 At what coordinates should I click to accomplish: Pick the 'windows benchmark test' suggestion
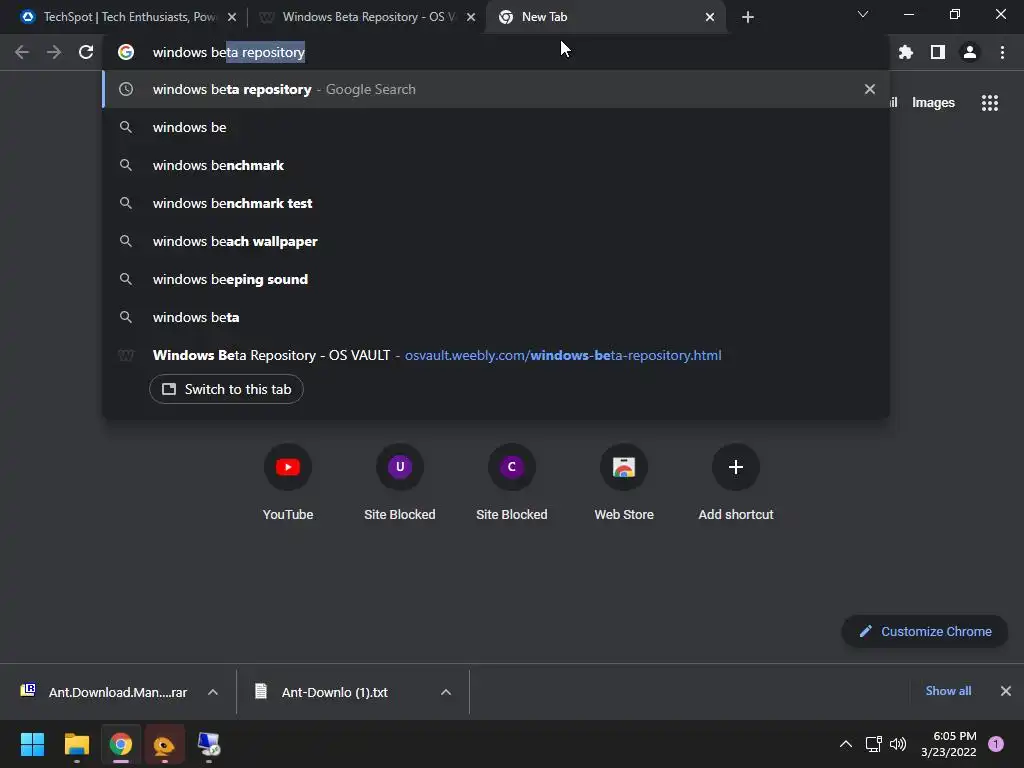coord(496,203)
